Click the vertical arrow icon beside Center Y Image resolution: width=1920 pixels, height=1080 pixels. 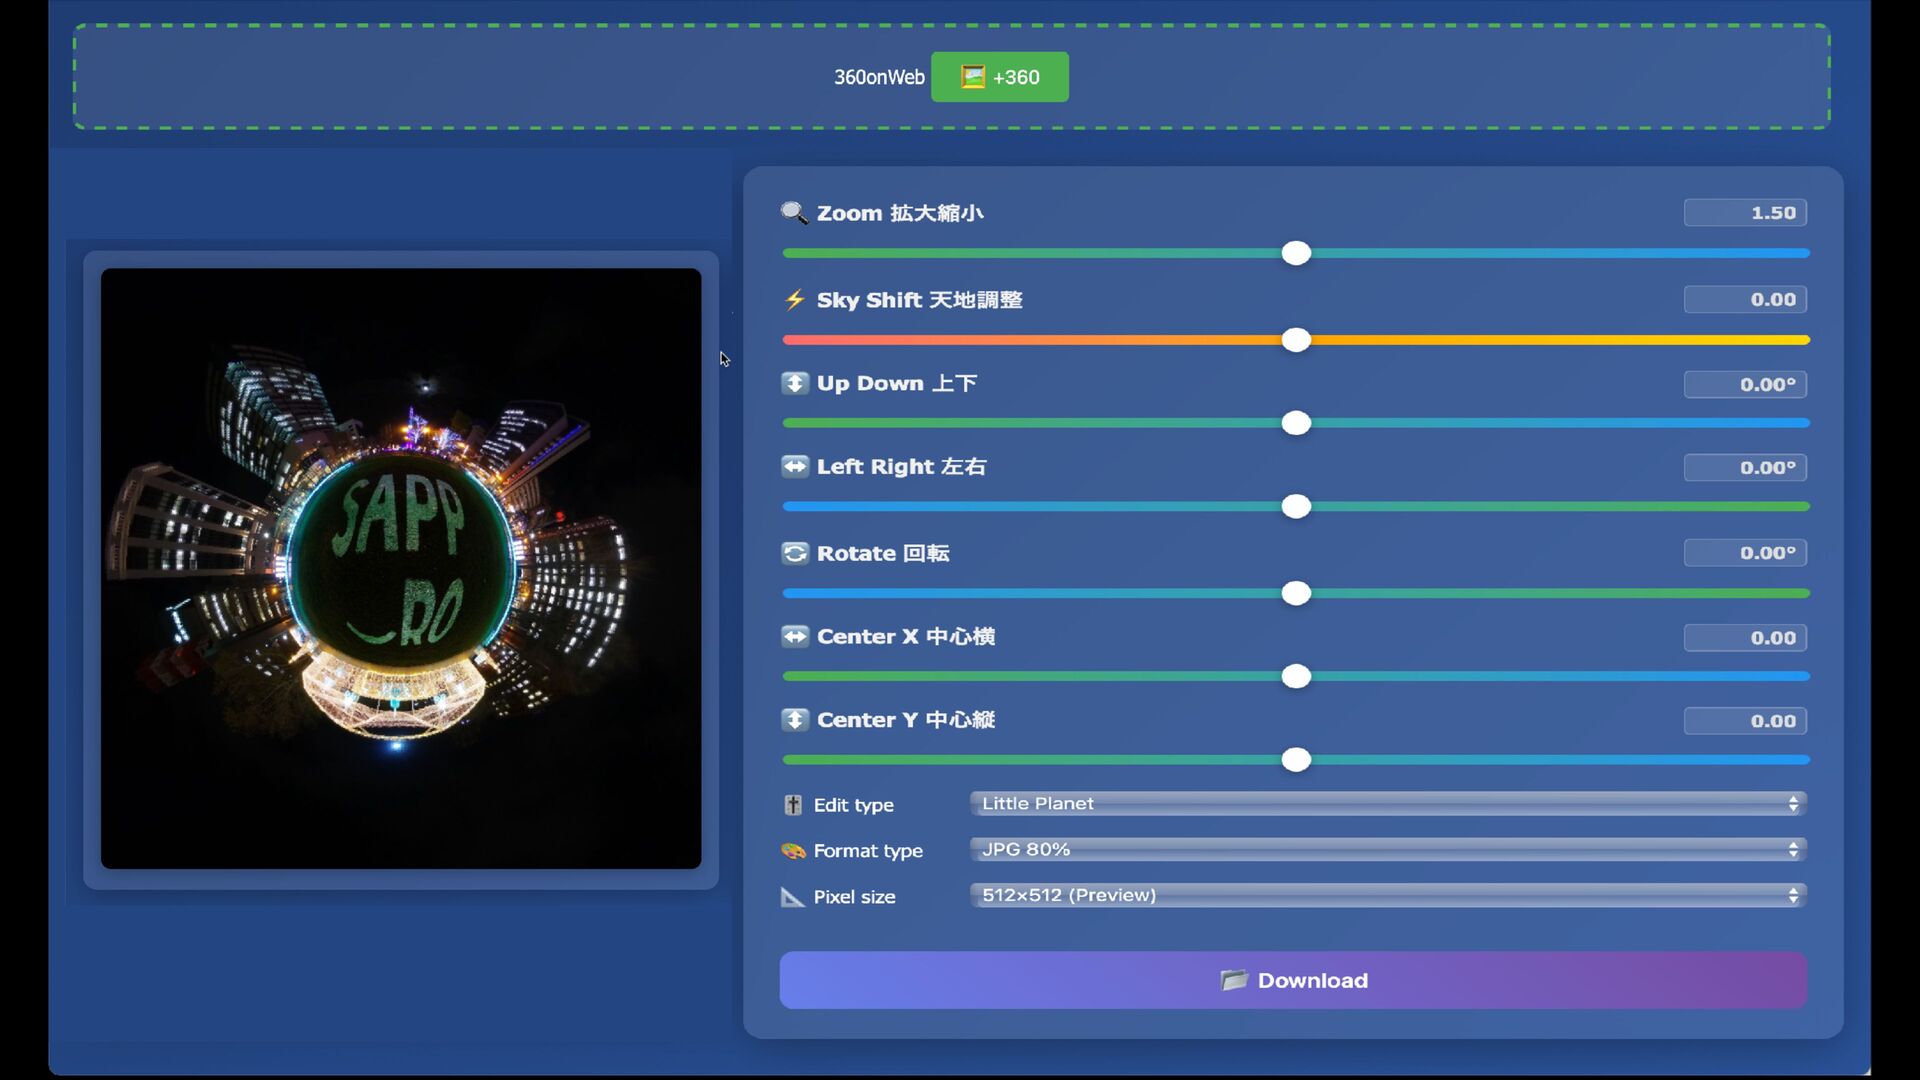pyautogui.click(x=794, y=720)
